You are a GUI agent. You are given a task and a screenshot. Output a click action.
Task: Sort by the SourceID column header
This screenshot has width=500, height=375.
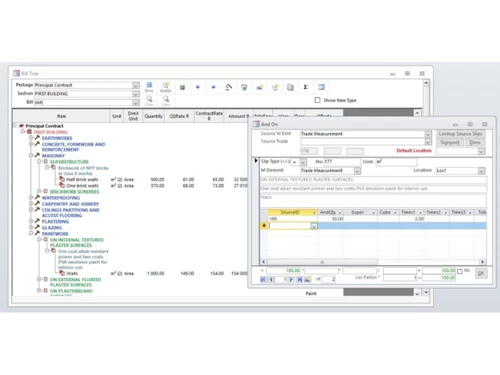pos(292,212)
